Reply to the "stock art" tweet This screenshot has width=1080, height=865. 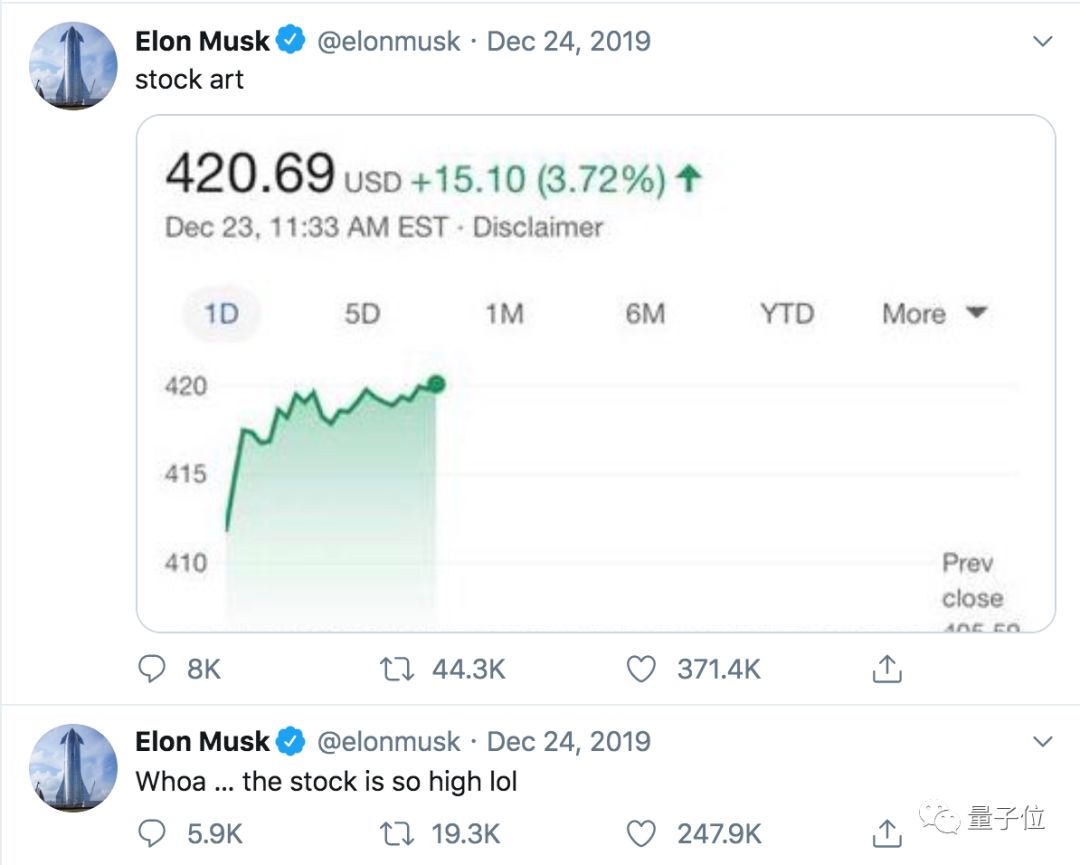click(152, 669)
